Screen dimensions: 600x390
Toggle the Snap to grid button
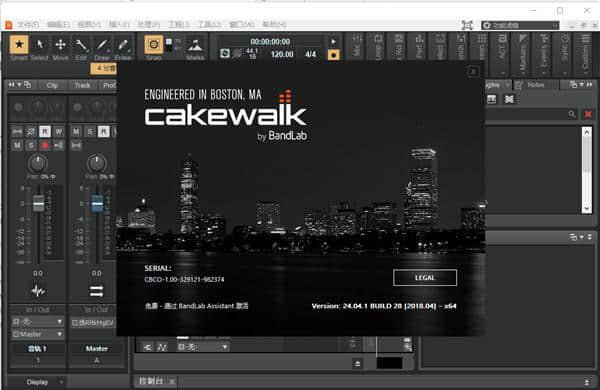(x=153, y=45)
